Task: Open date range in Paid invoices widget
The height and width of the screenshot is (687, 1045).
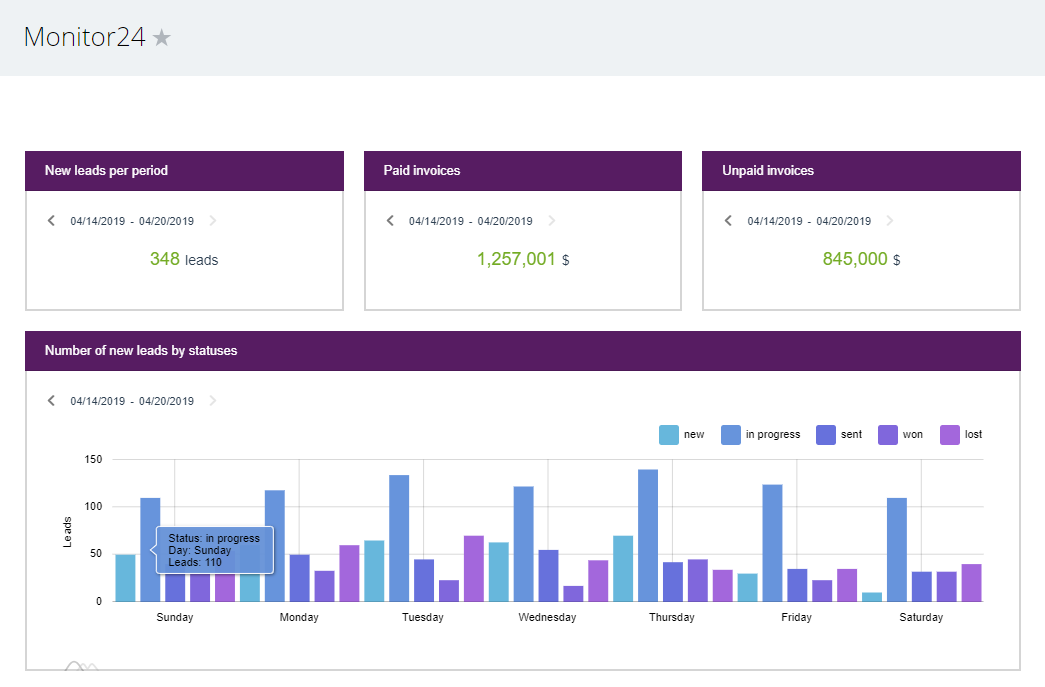Action: (x=470, y=221)
